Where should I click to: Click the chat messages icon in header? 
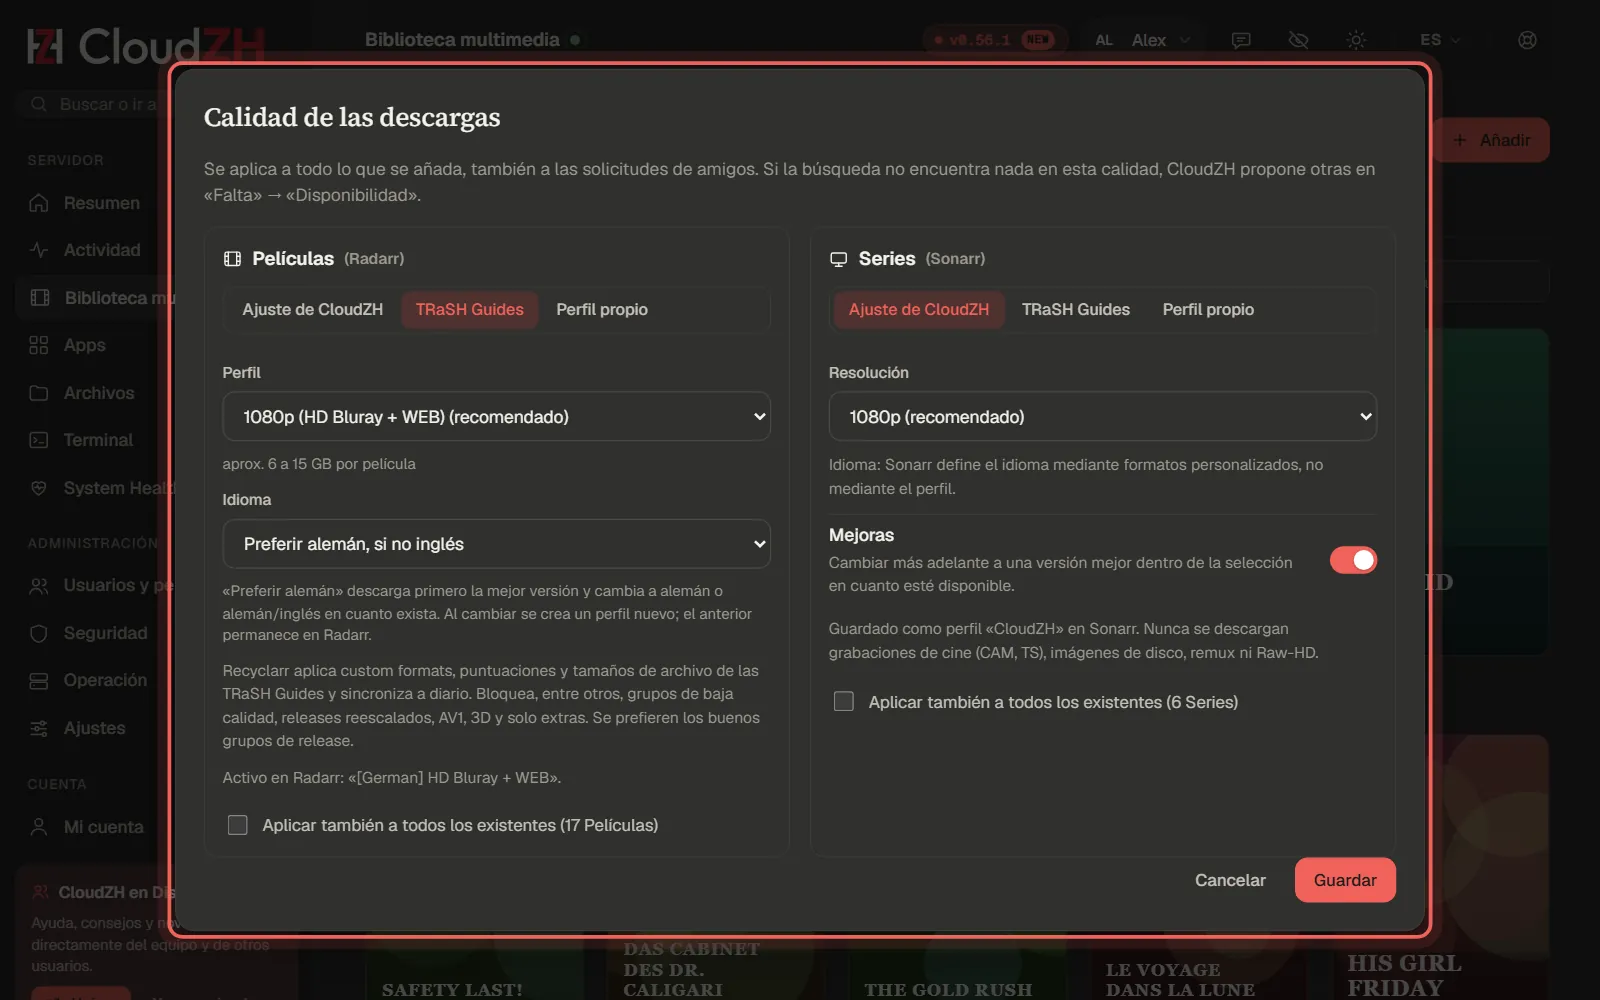pyautogui.click(x=1241, y=40)
